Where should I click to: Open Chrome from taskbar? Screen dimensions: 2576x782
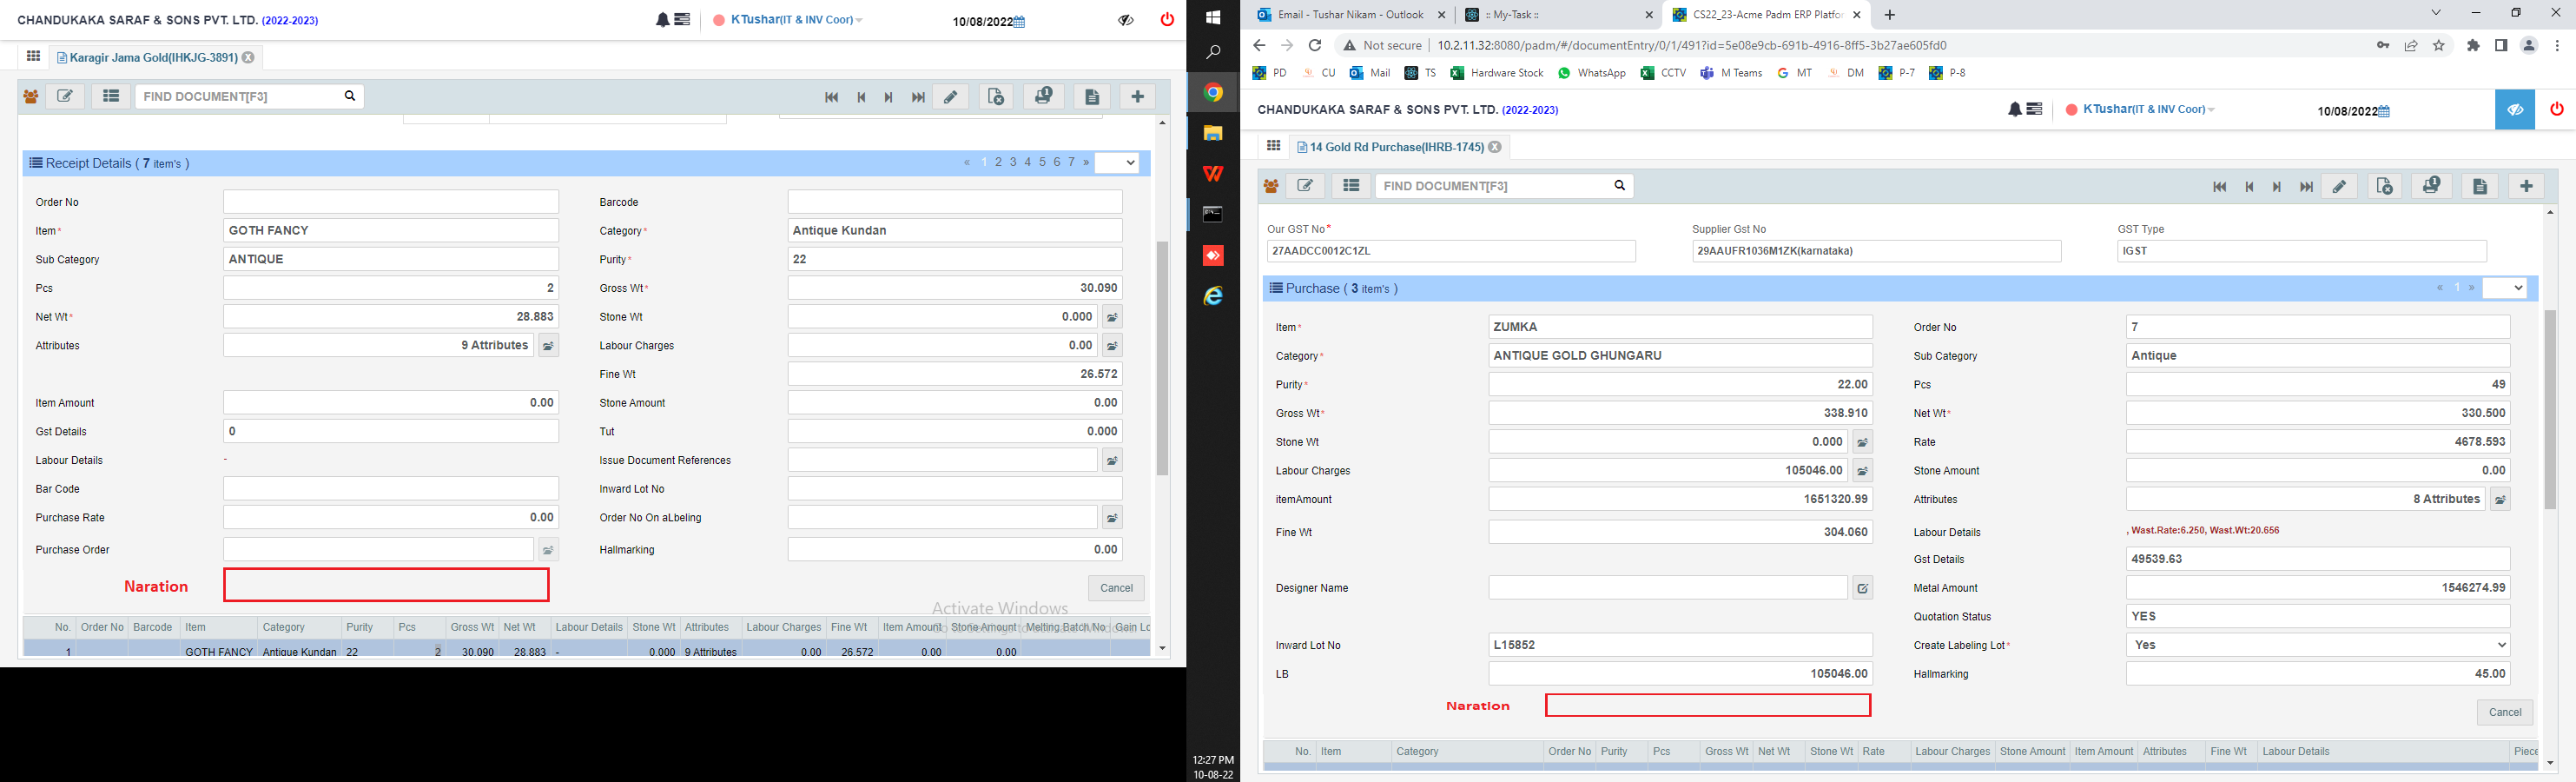pyautogui.click(x=1213, y=93)
